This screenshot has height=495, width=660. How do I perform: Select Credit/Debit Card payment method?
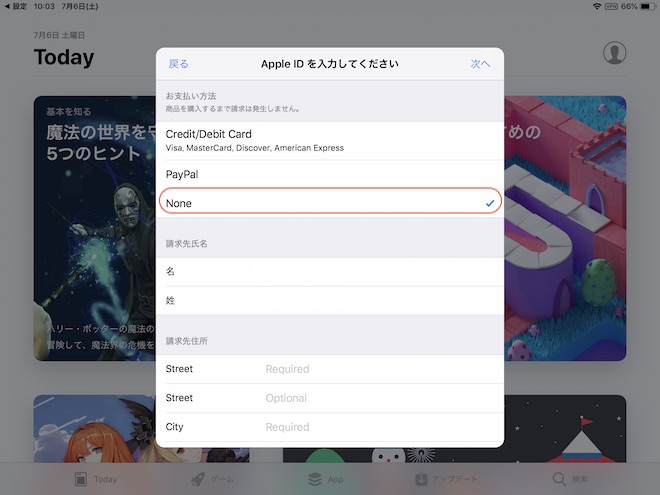click(330, 141)
